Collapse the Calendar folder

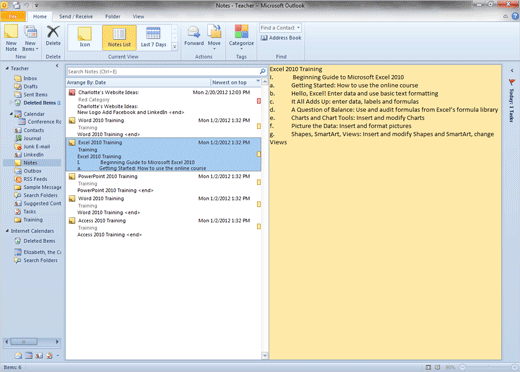pyautogui.click(x=11, y=114)
